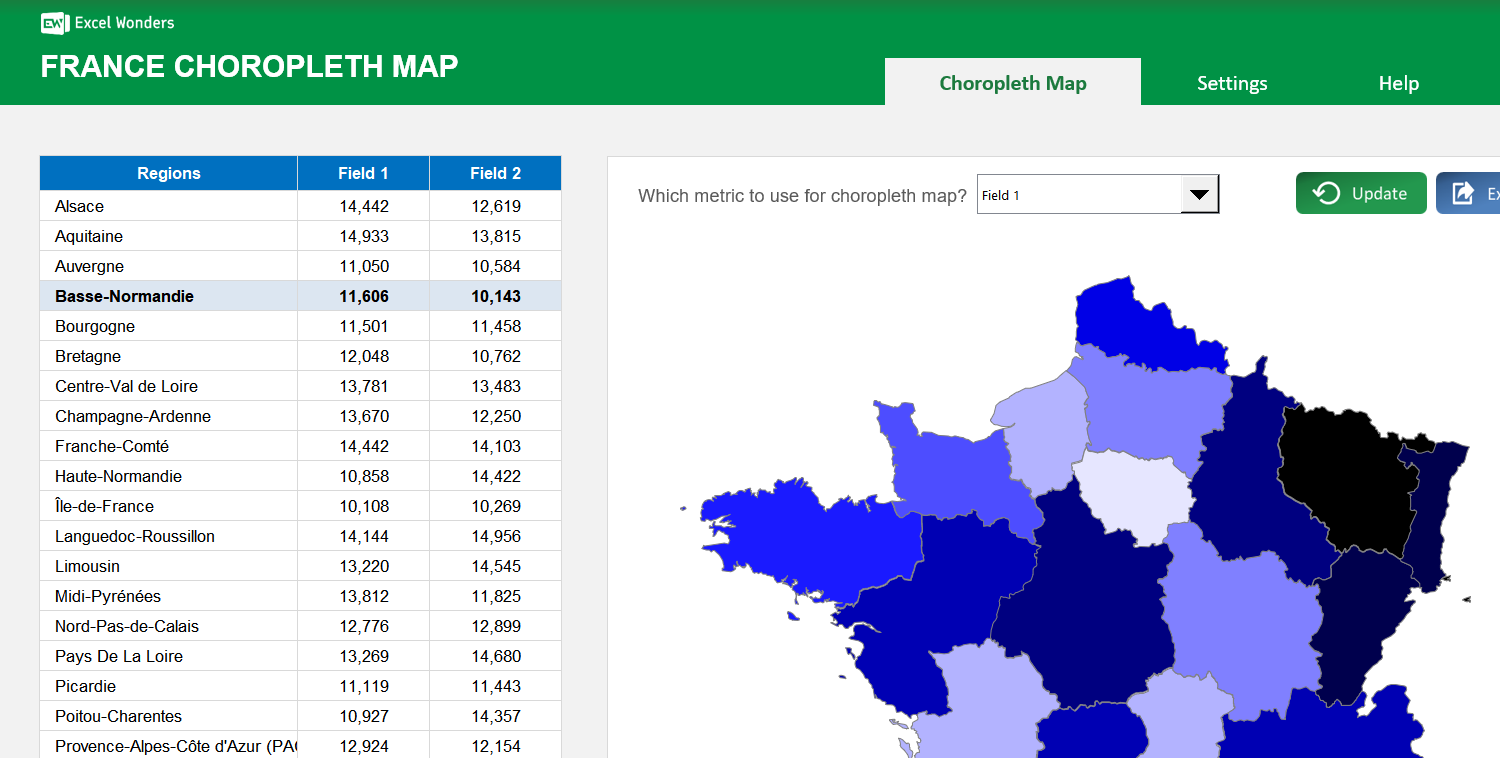Click the Poitou-Charentes row in the table

[168, 716]
